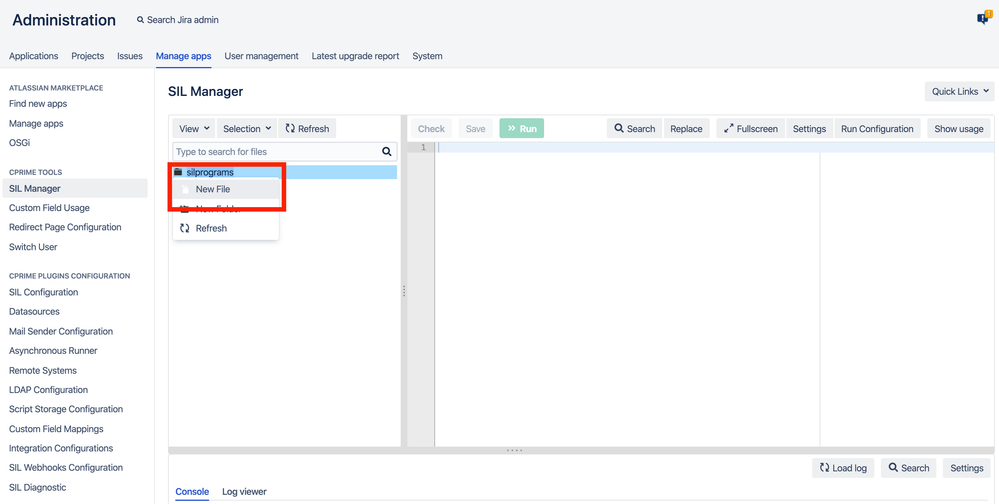
Task: Open the Selection dropdown
Action: 247,129
